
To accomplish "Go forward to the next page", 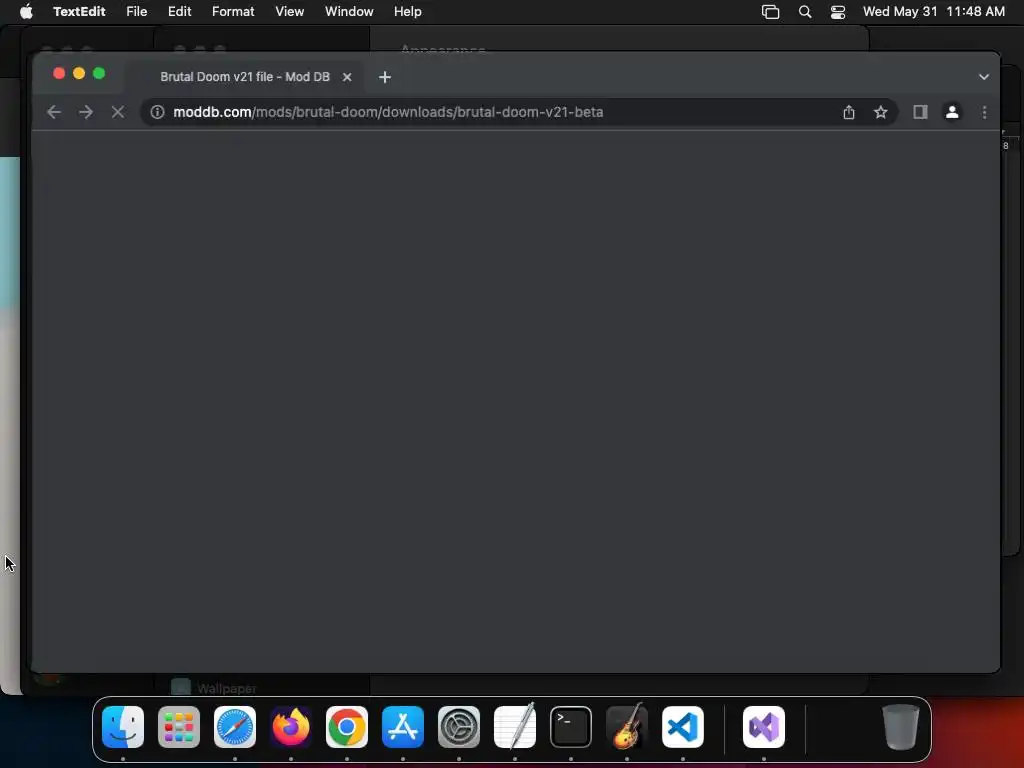I will point(86,112).
